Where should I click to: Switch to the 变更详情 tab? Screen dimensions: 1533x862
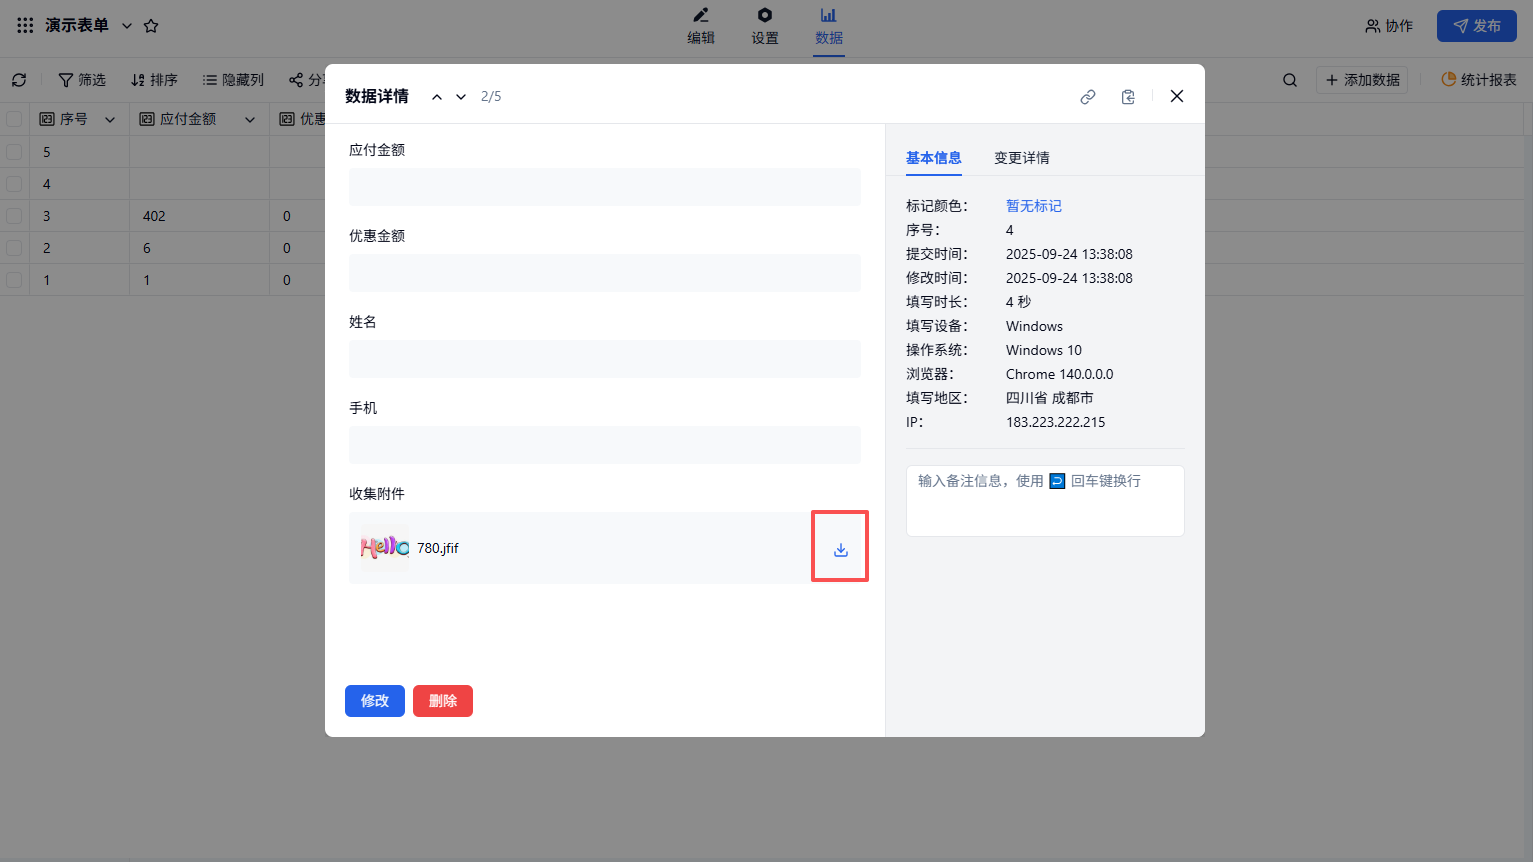[1021, 158]
